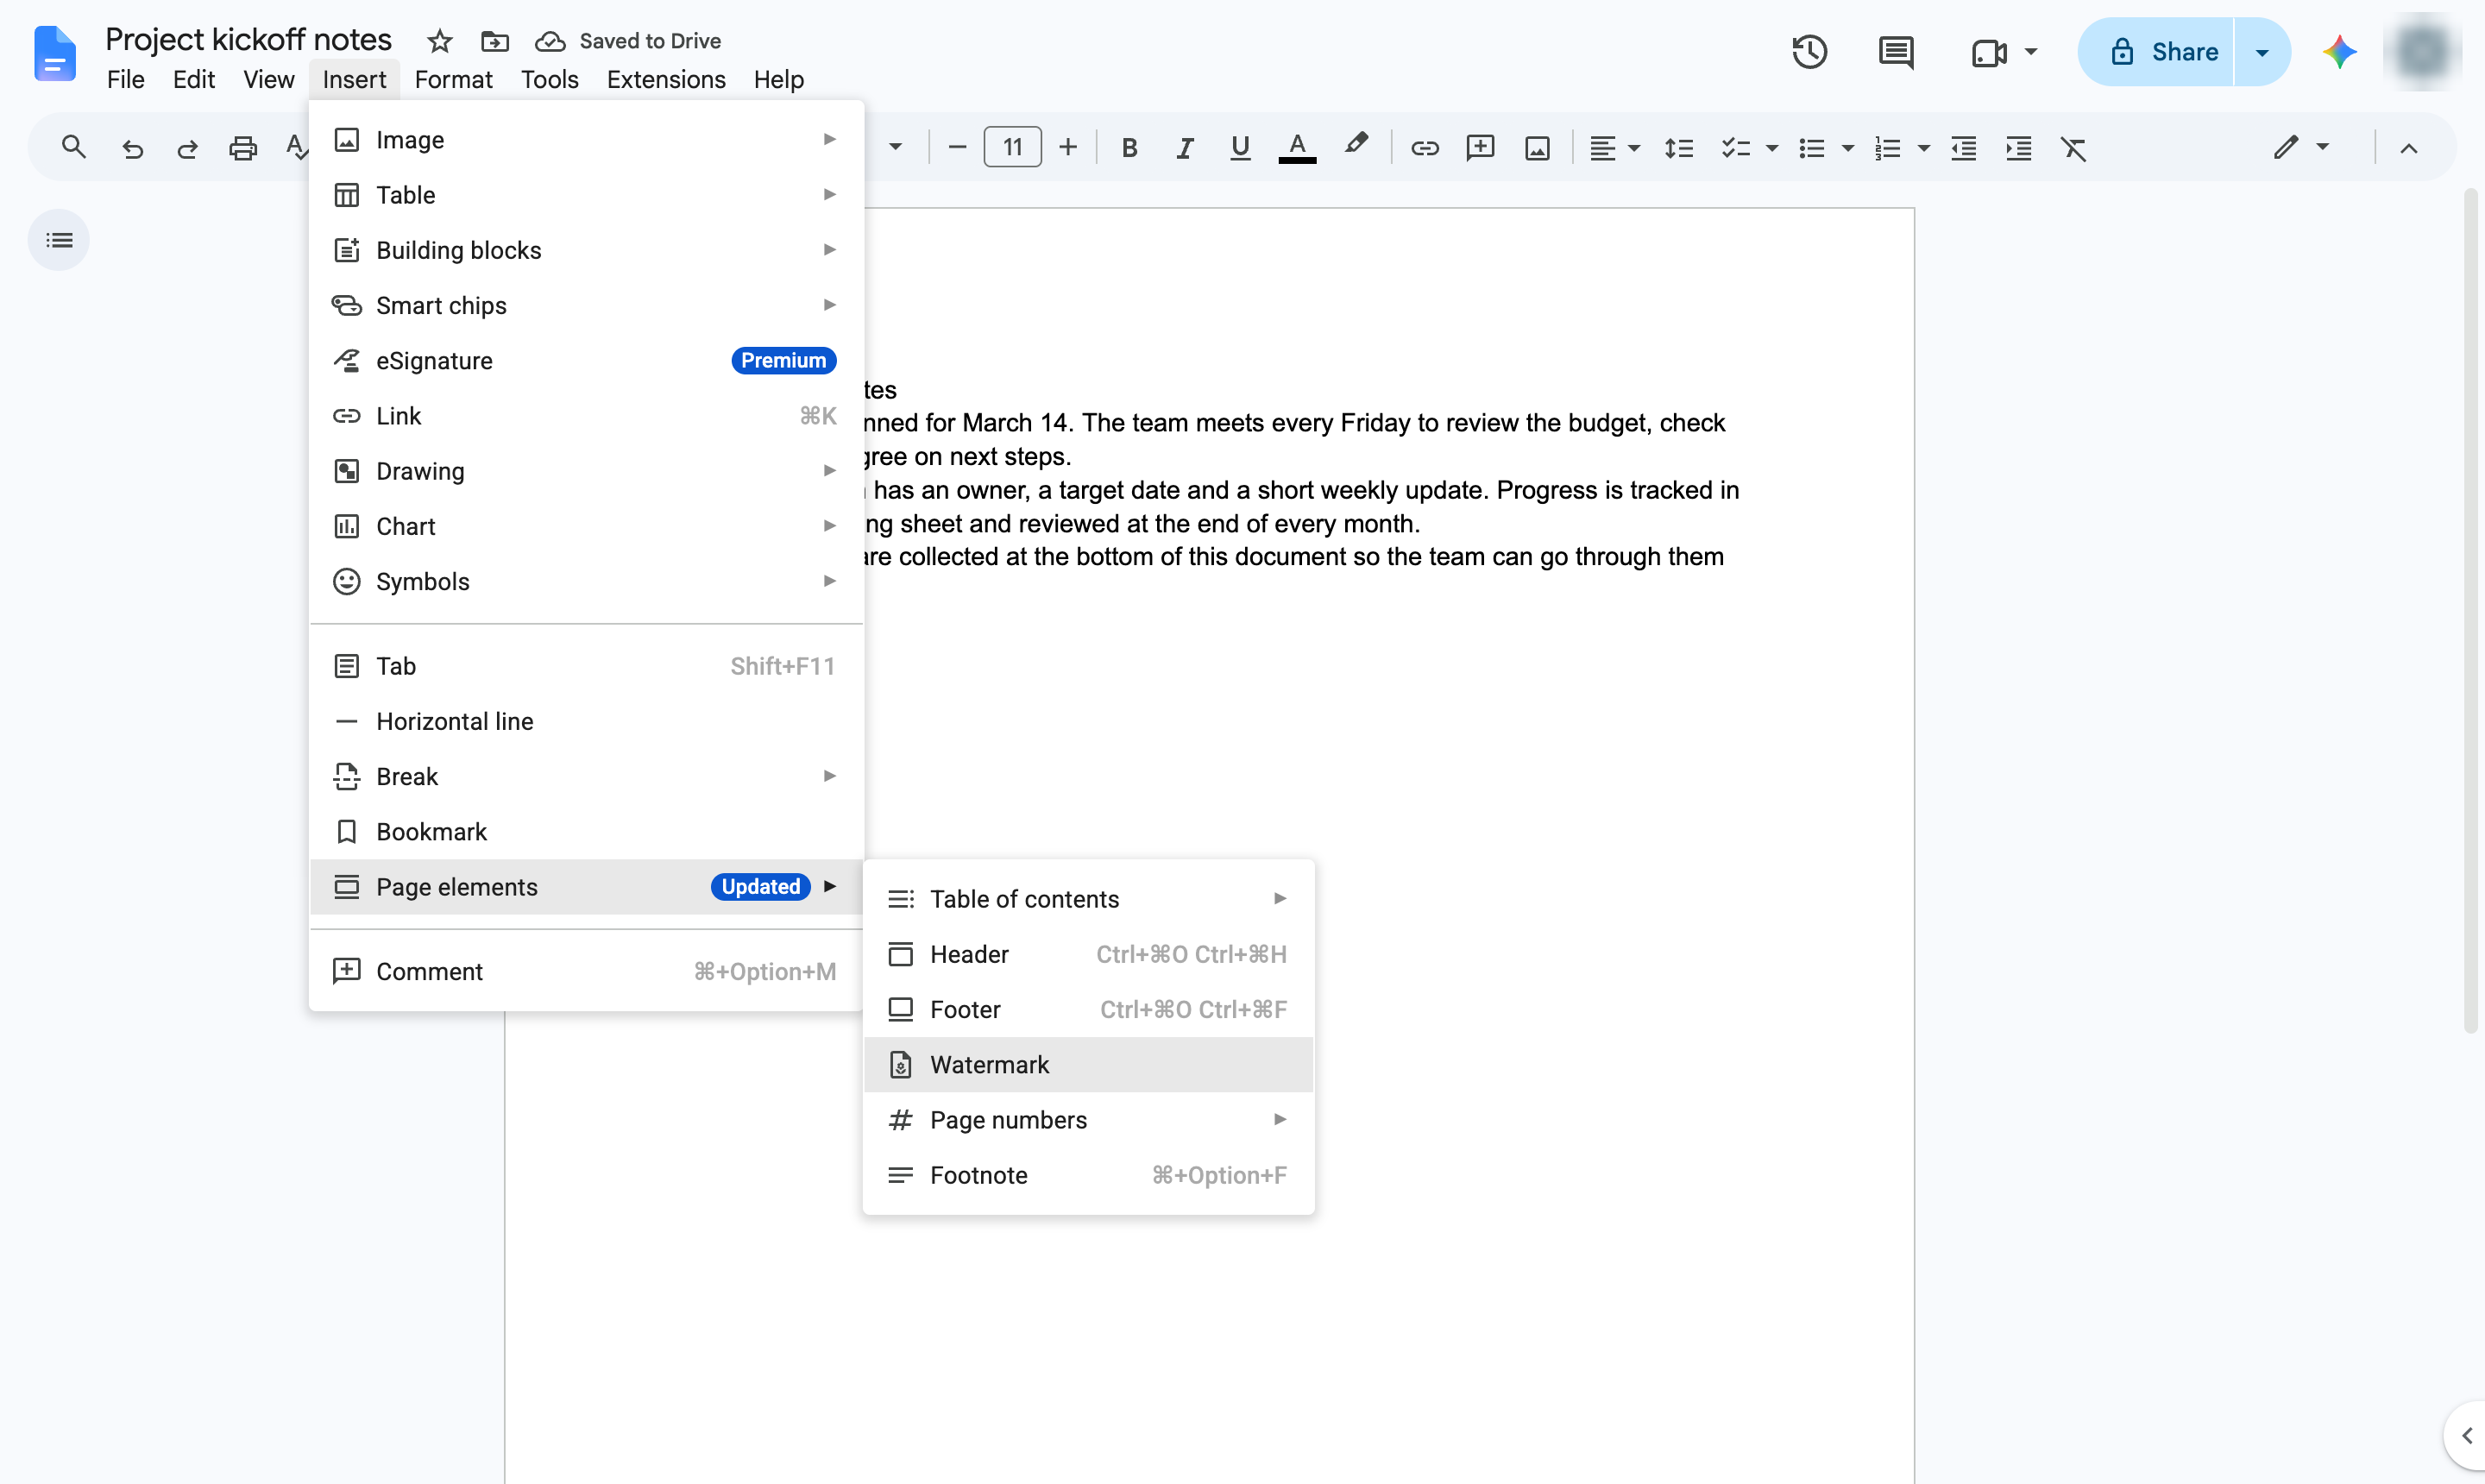Open the bulleted list options arrow

click(1847, 148)
